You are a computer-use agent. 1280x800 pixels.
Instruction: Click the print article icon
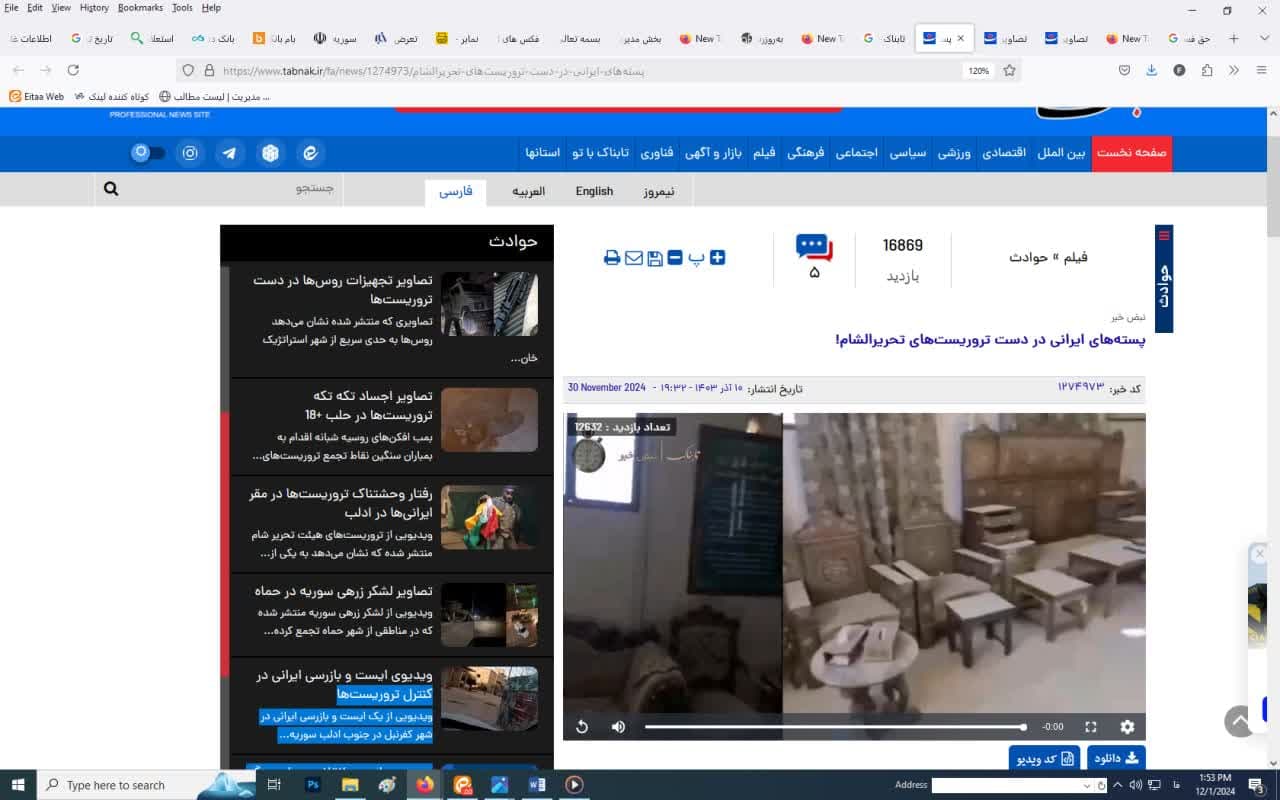(x=612, y=258)
